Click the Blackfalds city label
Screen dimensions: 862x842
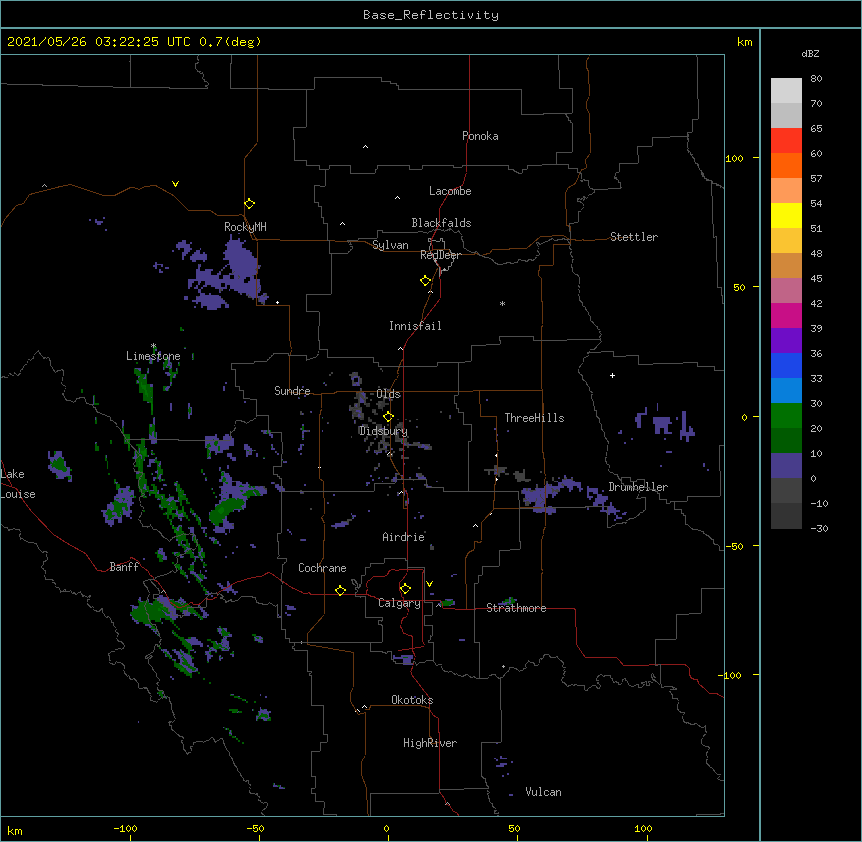(441, 223)
